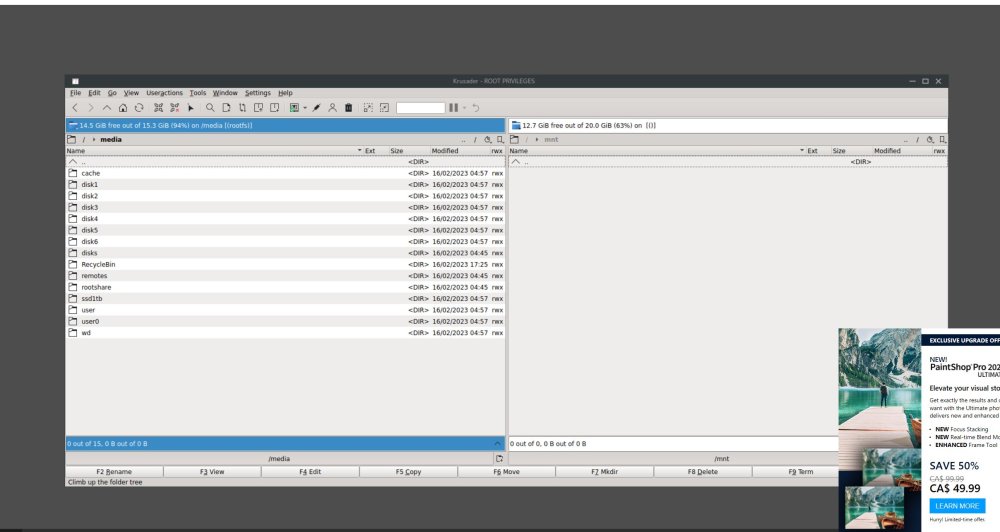
Task: Click the F9 Term button
Action: coord(800,471)
